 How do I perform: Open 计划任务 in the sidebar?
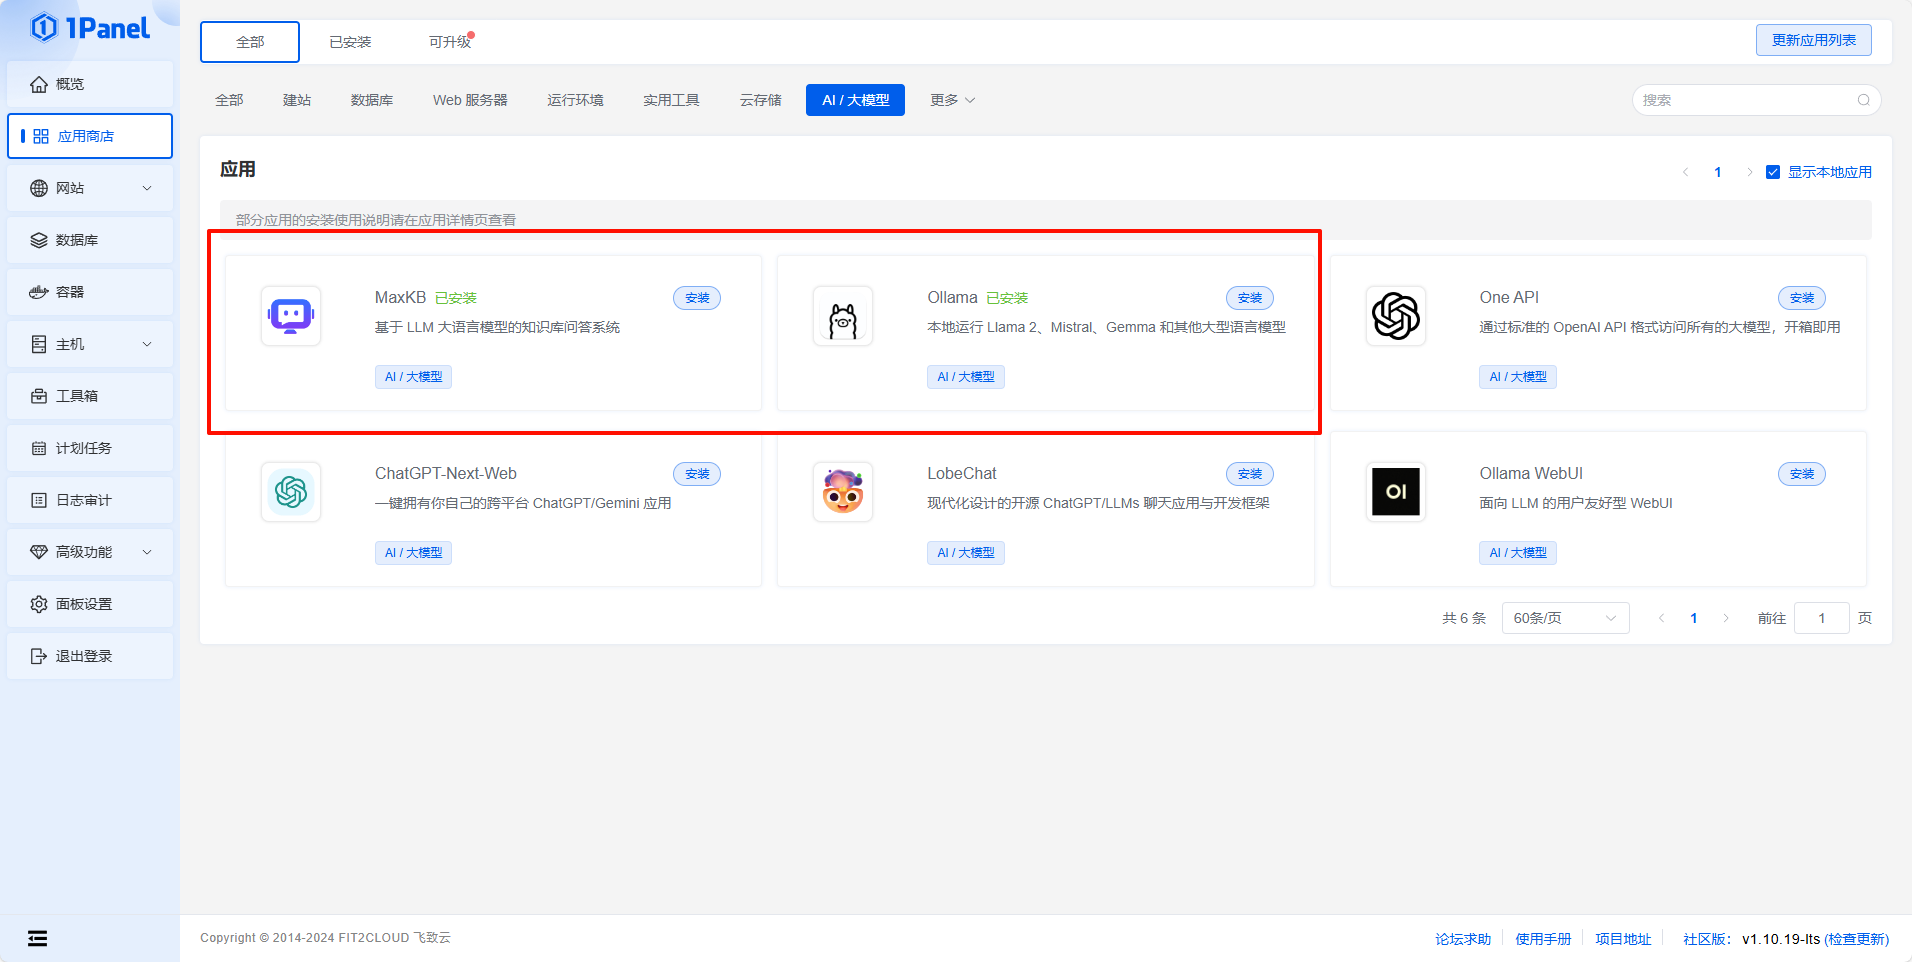pyautogui.click(x=90, y=448)
